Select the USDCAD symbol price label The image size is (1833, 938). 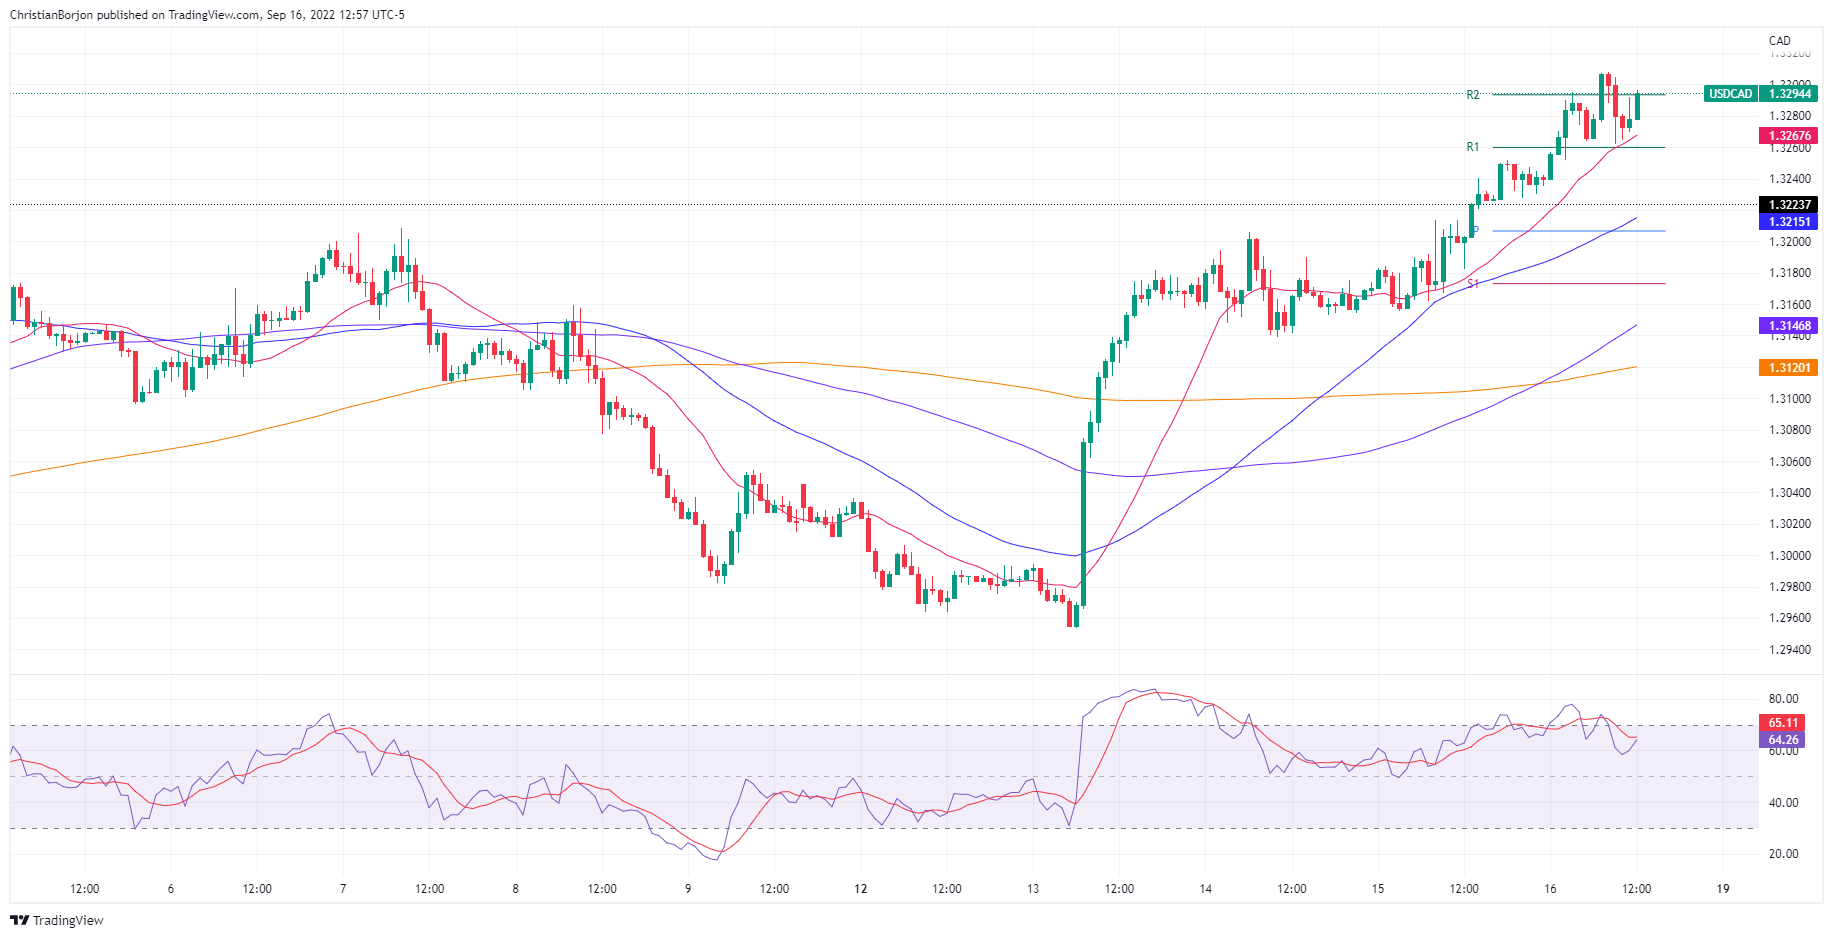coord(1730,94)
